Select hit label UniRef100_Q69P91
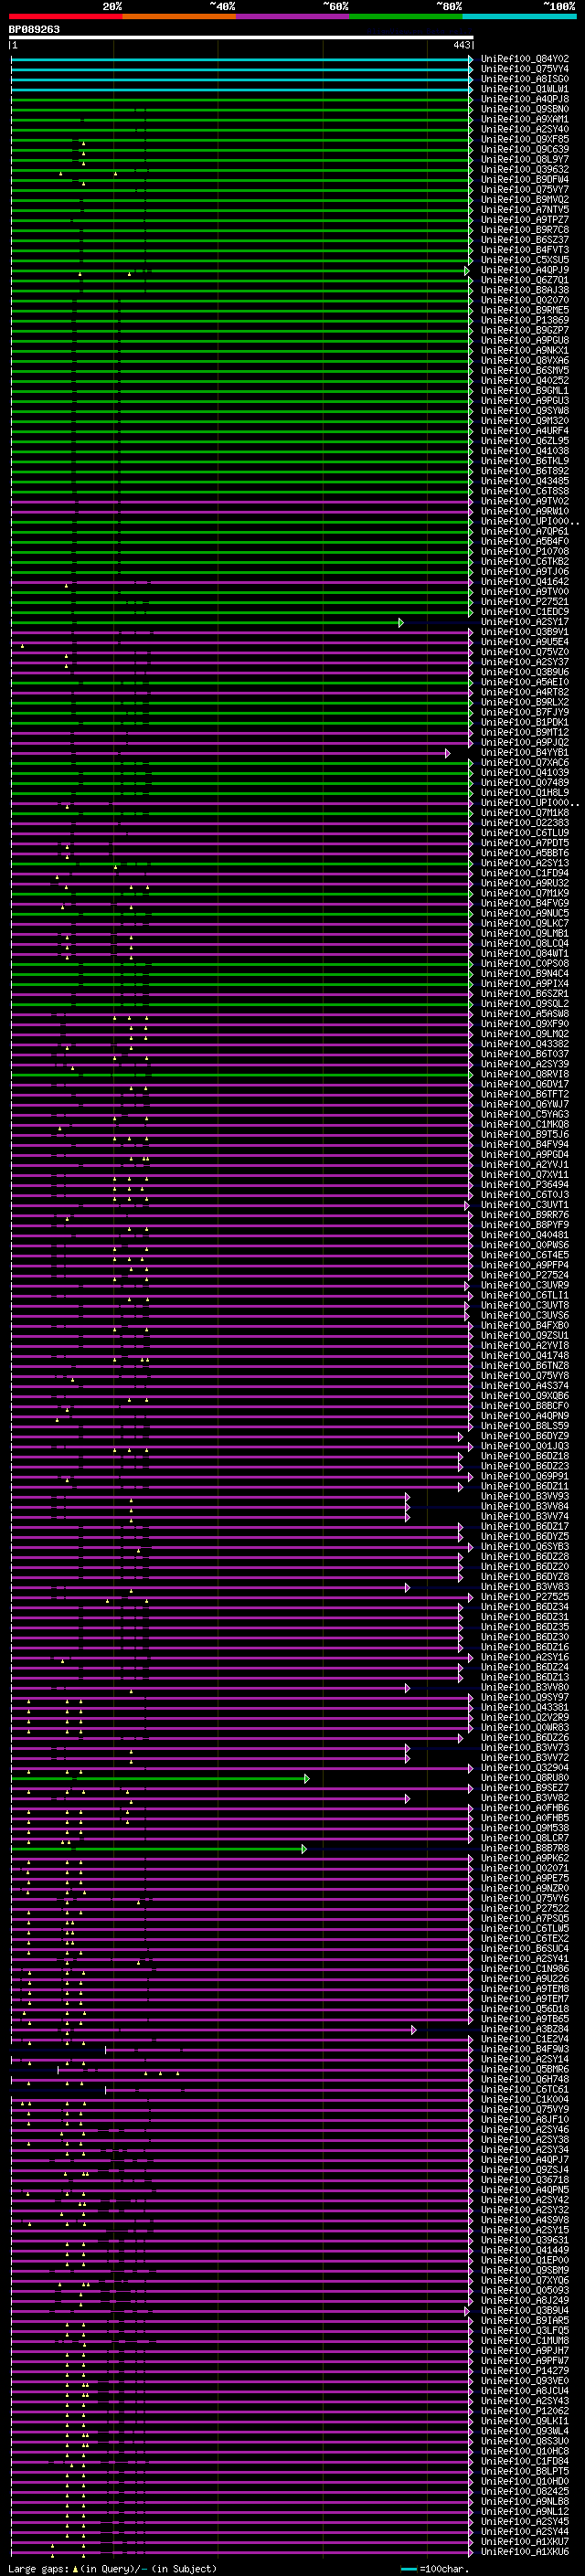Image resolution: width=585 pixels, height=2576 pixels. [x=525, y=1476]
